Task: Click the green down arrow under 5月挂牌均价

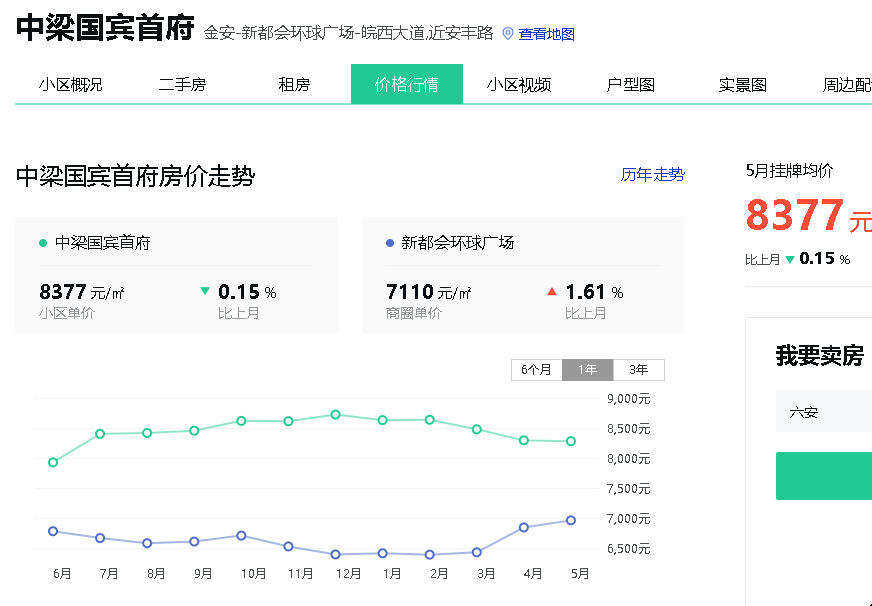Action: tap(790, 259)
